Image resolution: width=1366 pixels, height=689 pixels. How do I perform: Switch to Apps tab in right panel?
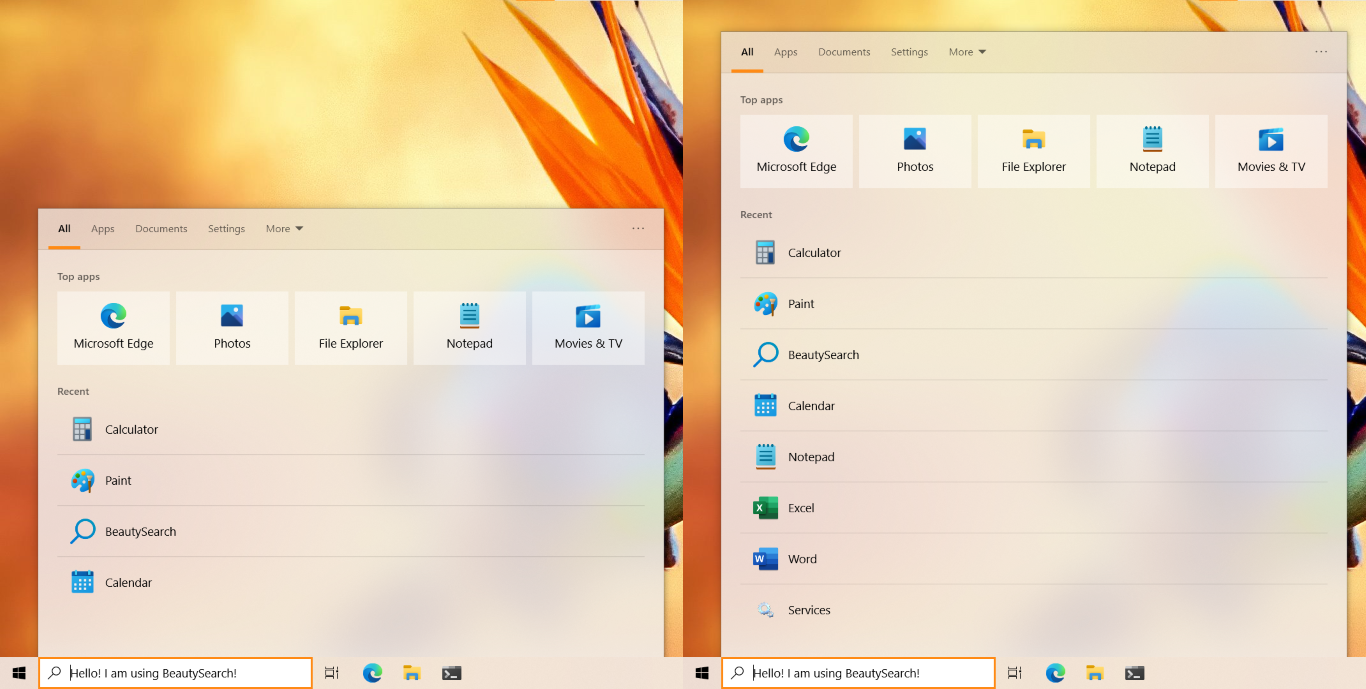pyautogui.click(x=786, y=52)
